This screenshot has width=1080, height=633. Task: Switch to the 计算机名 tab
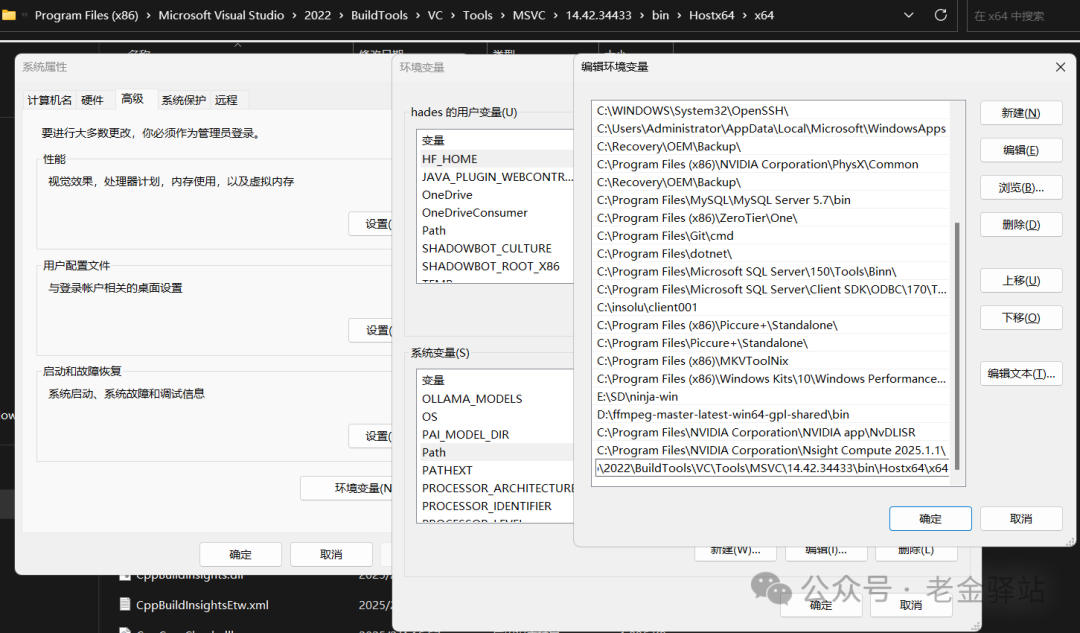pos(49,100)
